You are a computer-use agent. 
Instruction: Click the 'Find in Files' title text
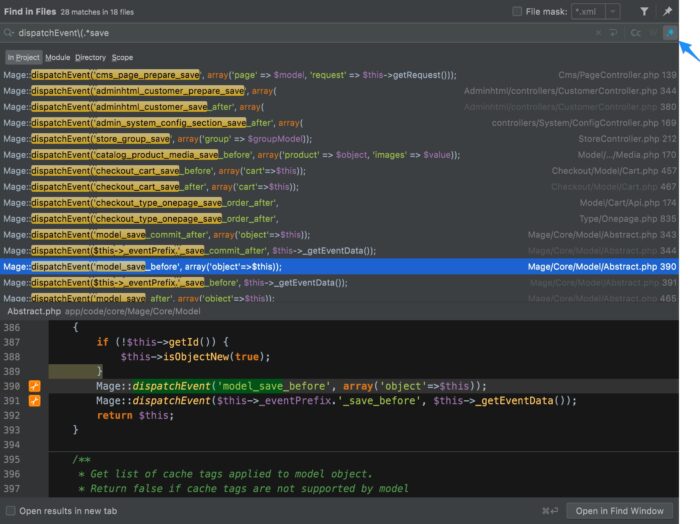point(30,12)
